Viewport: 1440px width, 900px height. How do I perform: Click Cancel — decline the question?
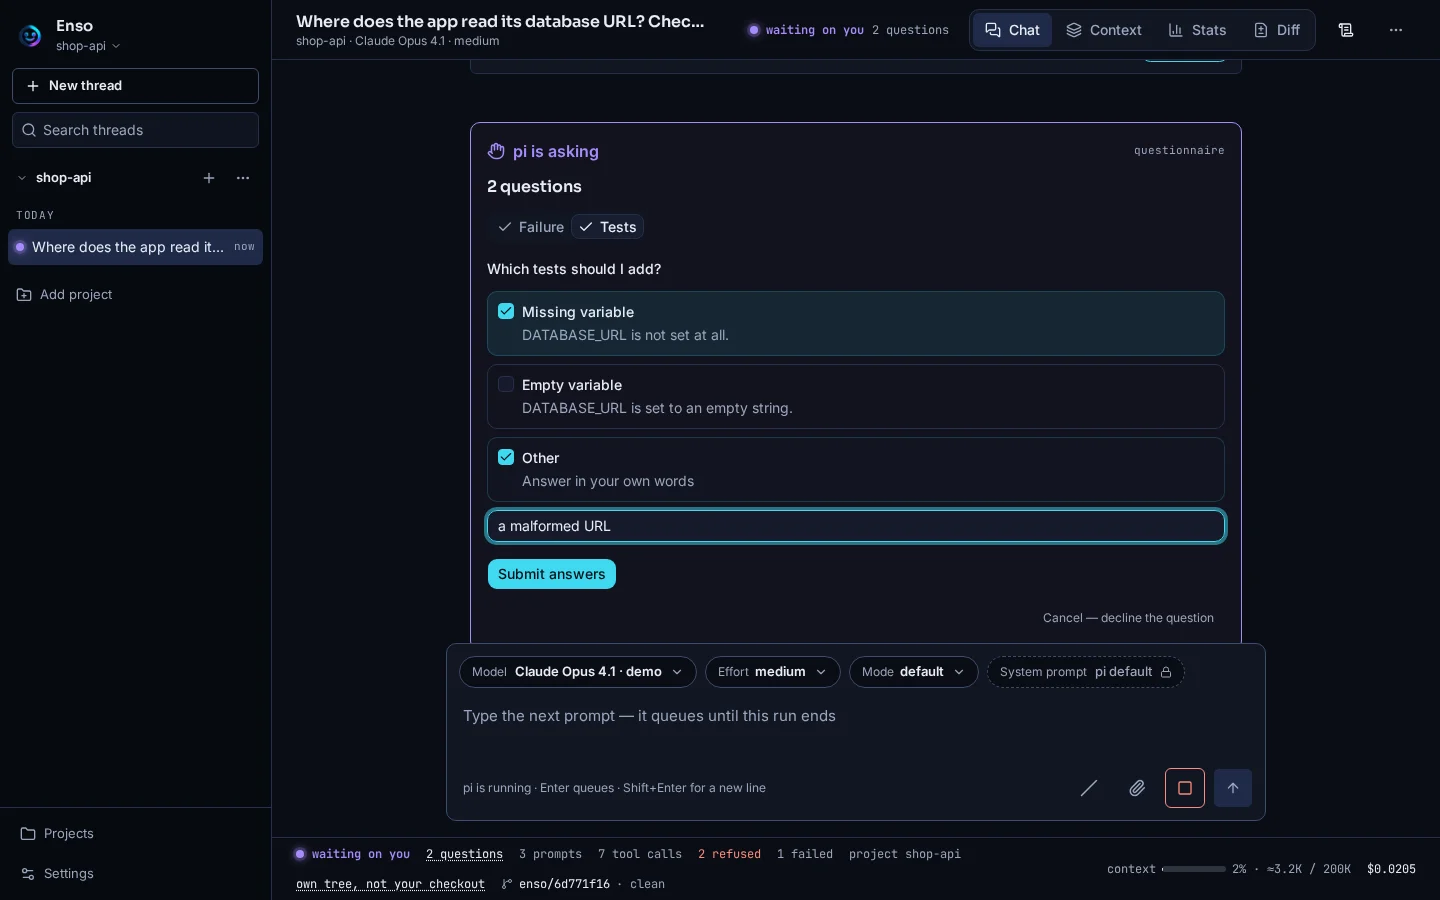click(x=1128, y=618)
